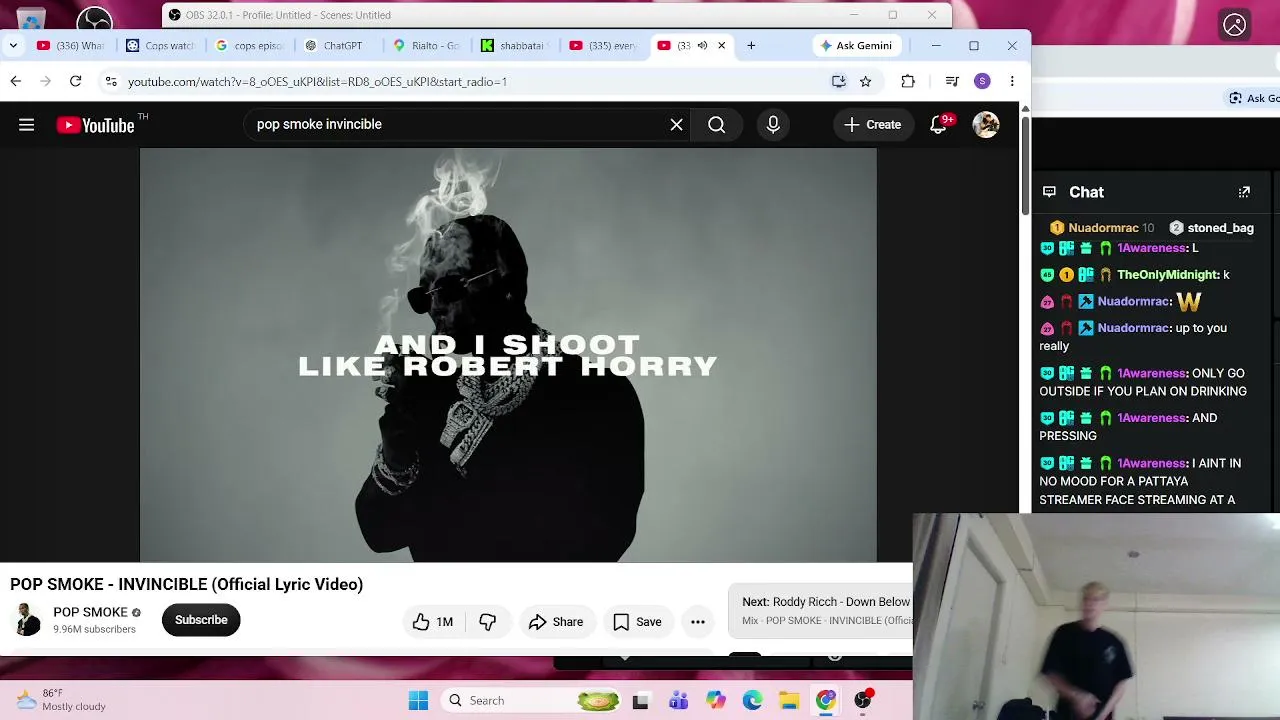Open a new Chrome tab
The width and height of the screenshot is (1280, 720).
751,46
